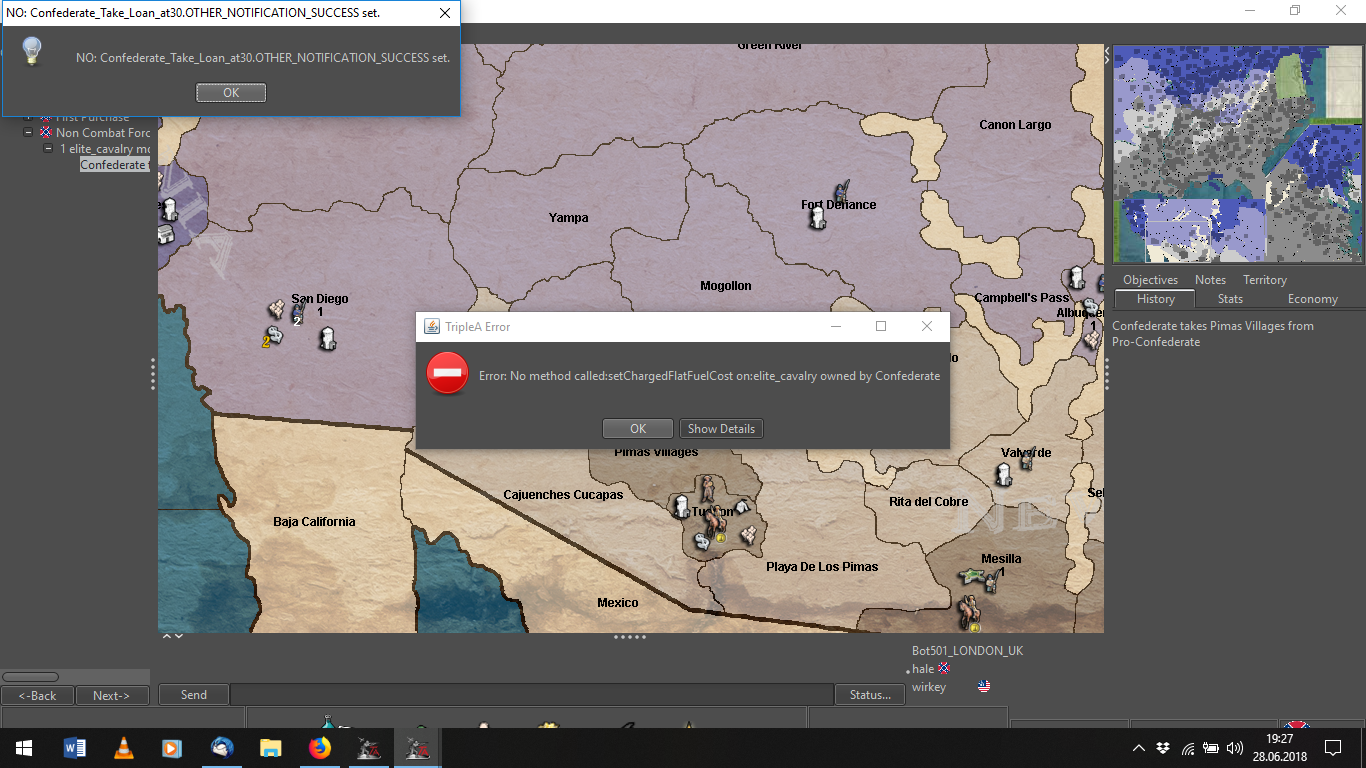Select the soldier unit at Valverde
The height and width of the screenshot is (768, 1366).
tap(1026, 459)
